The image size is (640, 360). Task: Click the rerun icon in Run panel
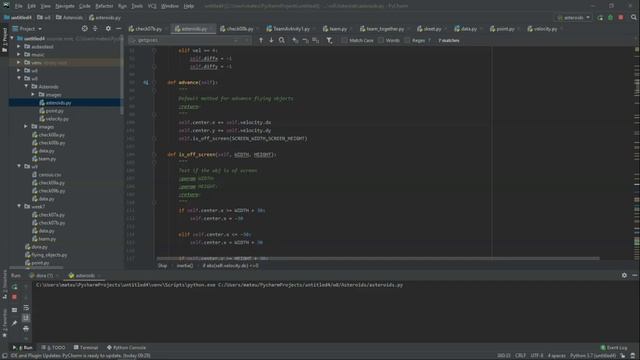(14, 287)
